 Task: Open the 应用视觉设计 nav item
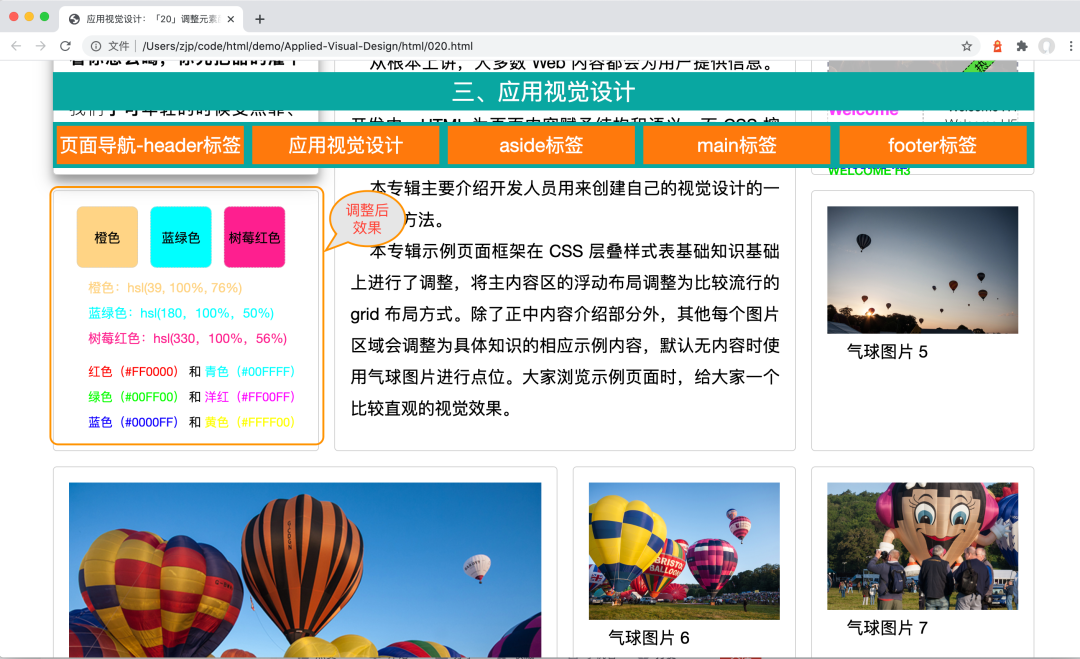pos(346,145)
